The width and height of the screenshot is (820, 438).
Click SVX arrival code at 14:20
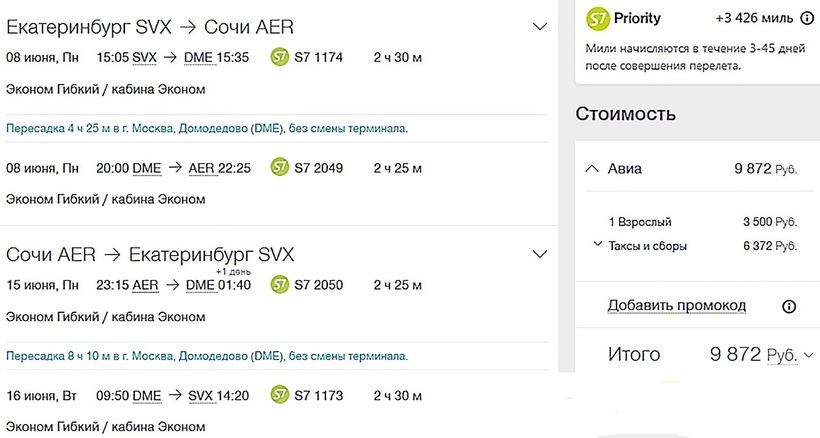pos(202,396)
